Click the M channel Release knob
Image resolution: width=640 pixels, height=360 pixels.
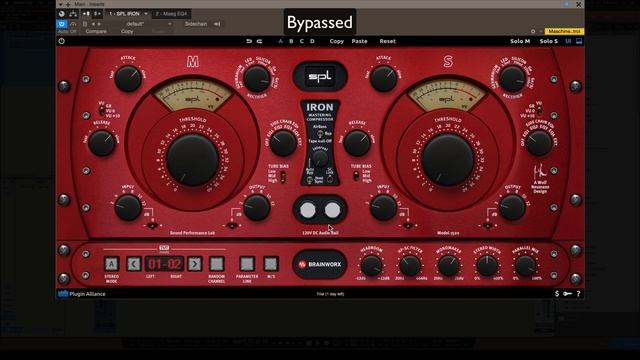tap(102, 143)
